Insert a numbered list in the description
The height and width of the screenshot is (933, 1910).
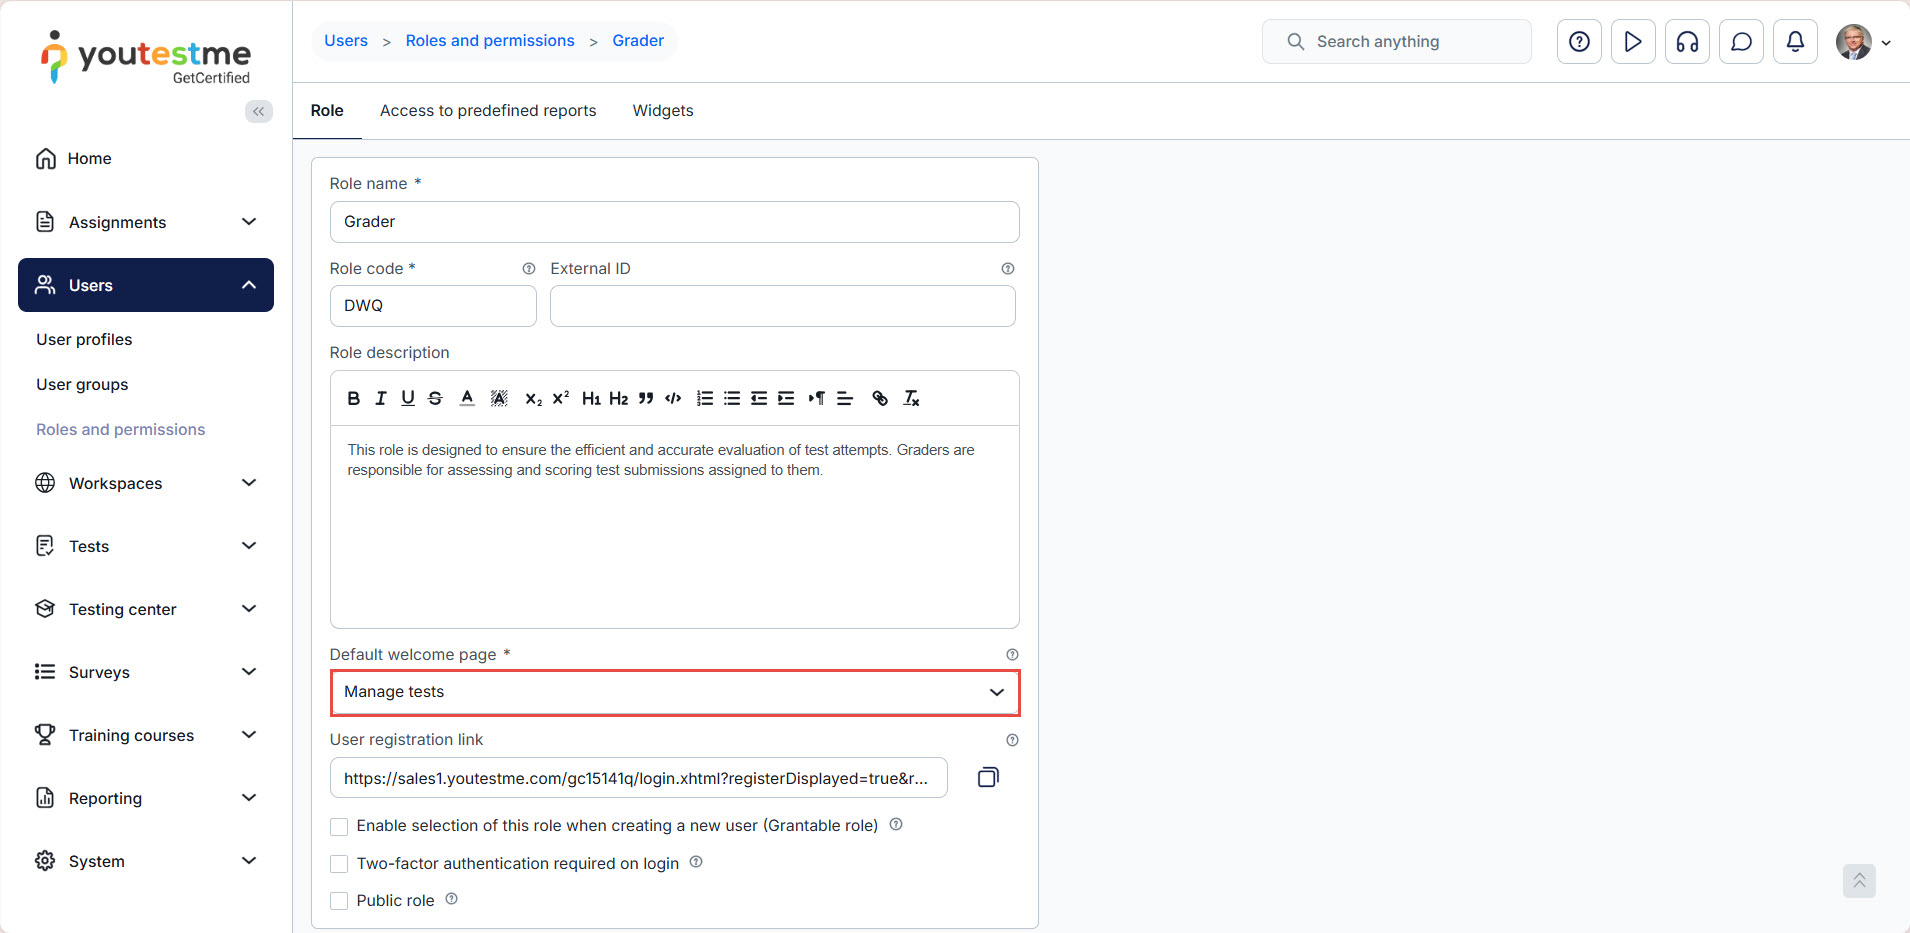point(705,398)
